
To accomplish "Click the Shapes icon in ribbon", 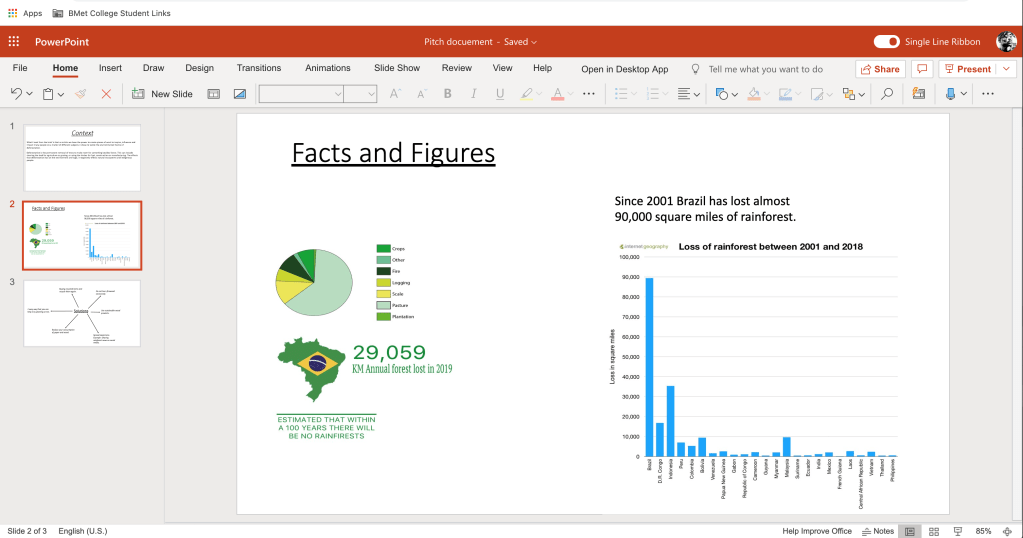I will [722, 94].
